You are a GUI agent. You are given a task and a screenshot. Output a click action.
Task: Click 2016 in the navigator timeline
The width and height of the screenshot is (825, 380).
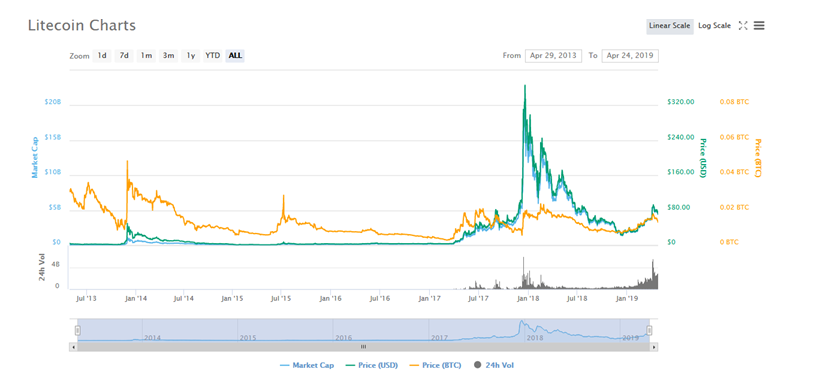point(344,337)
